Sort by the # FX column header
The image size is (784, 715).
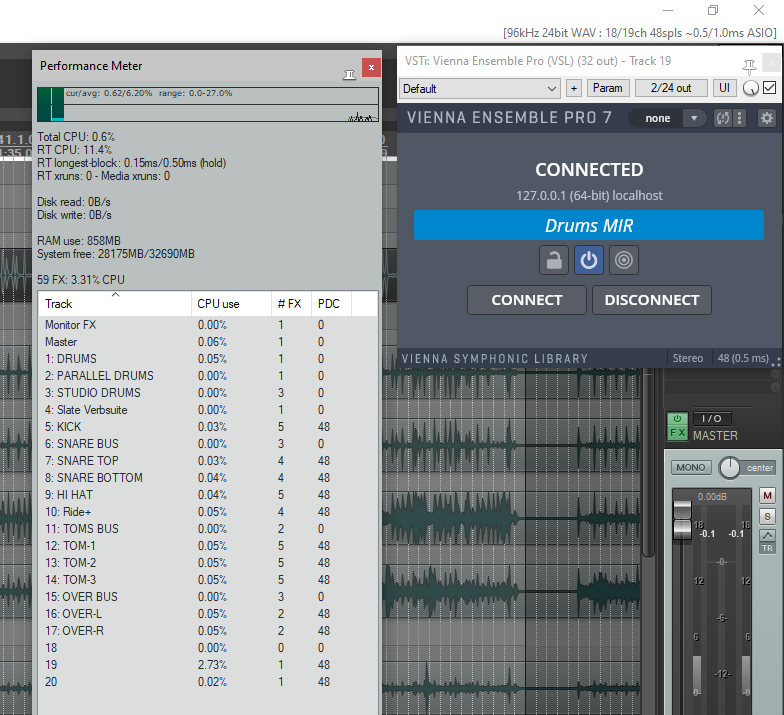291,304
